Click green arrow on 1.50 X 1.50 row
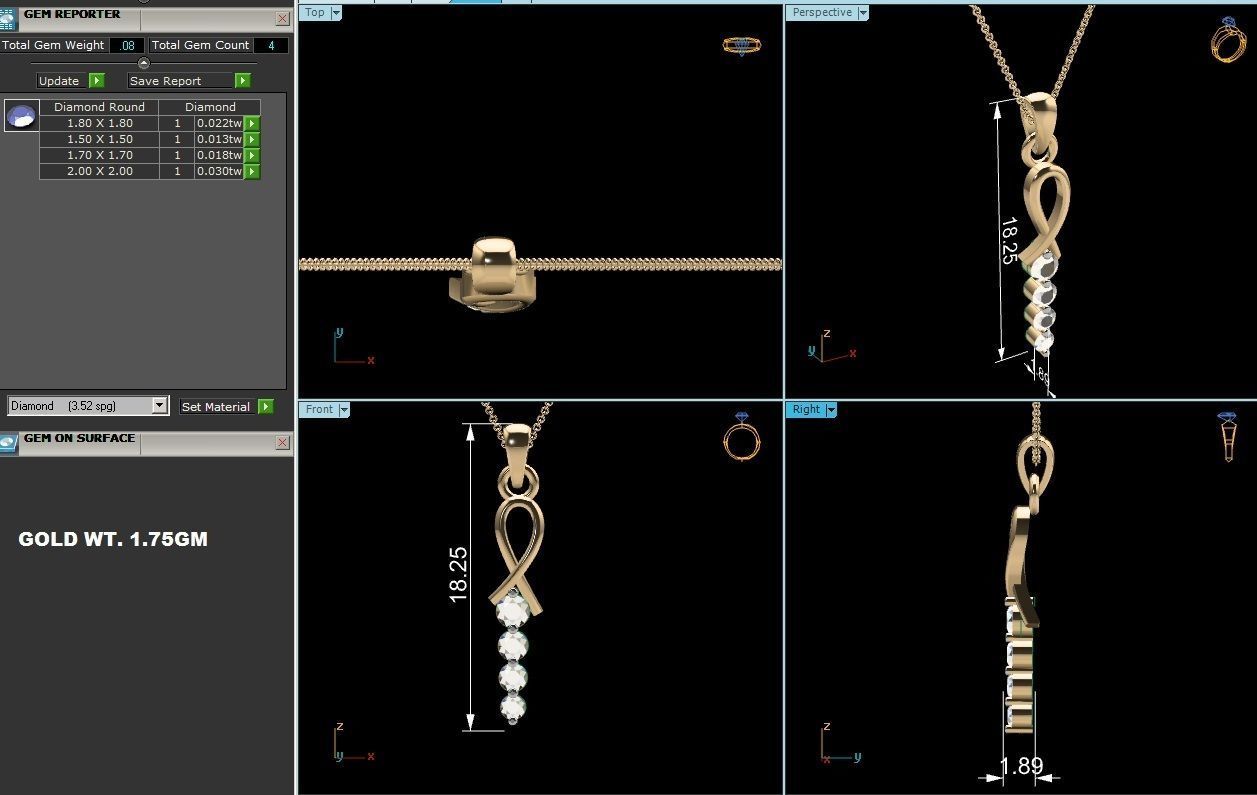 point(253,139)
